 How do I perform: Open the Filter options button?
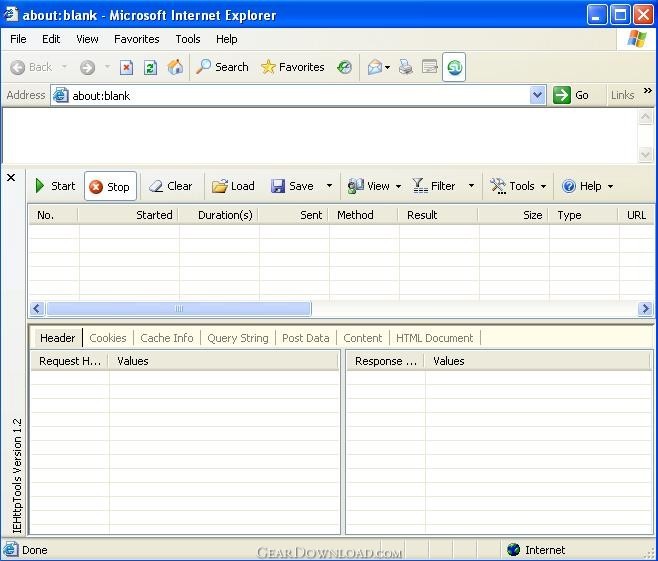coord(433,186)
